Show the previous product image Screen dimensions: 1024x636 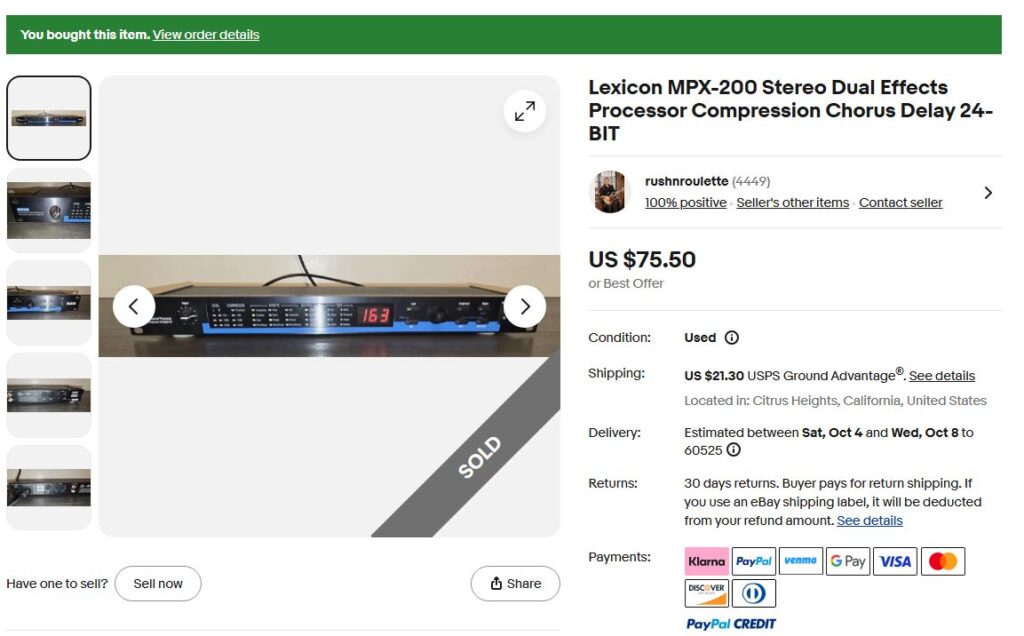133,306
